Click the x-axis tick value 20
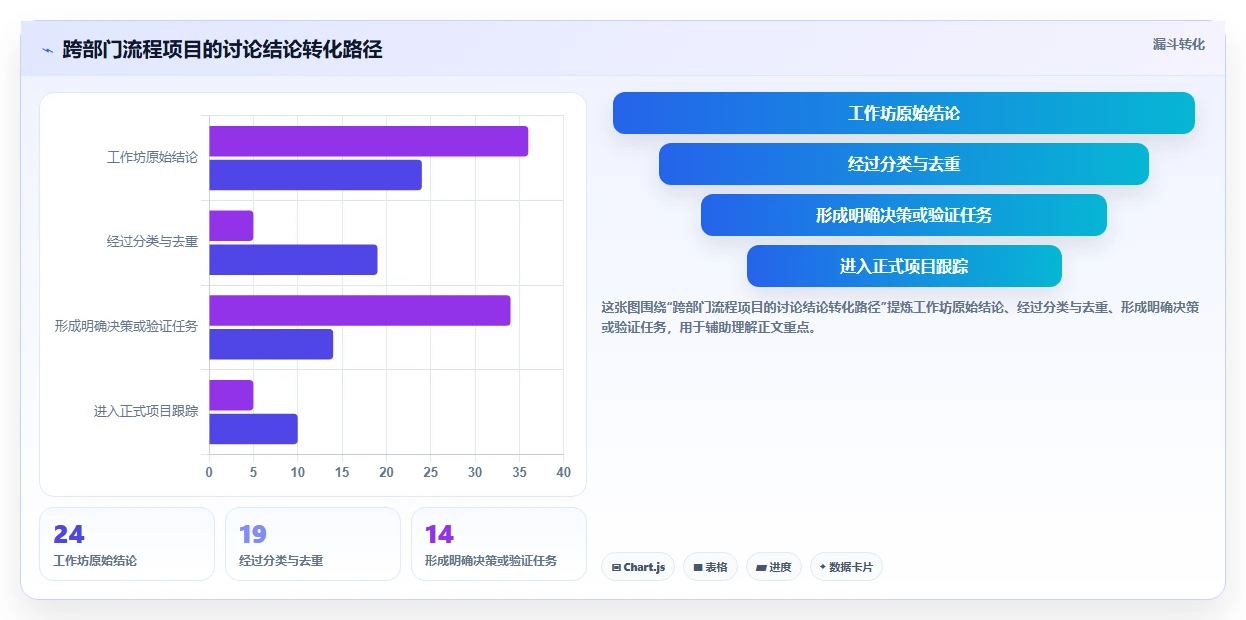This screenshot has width=1246, height=620. (x=386, y=472)
